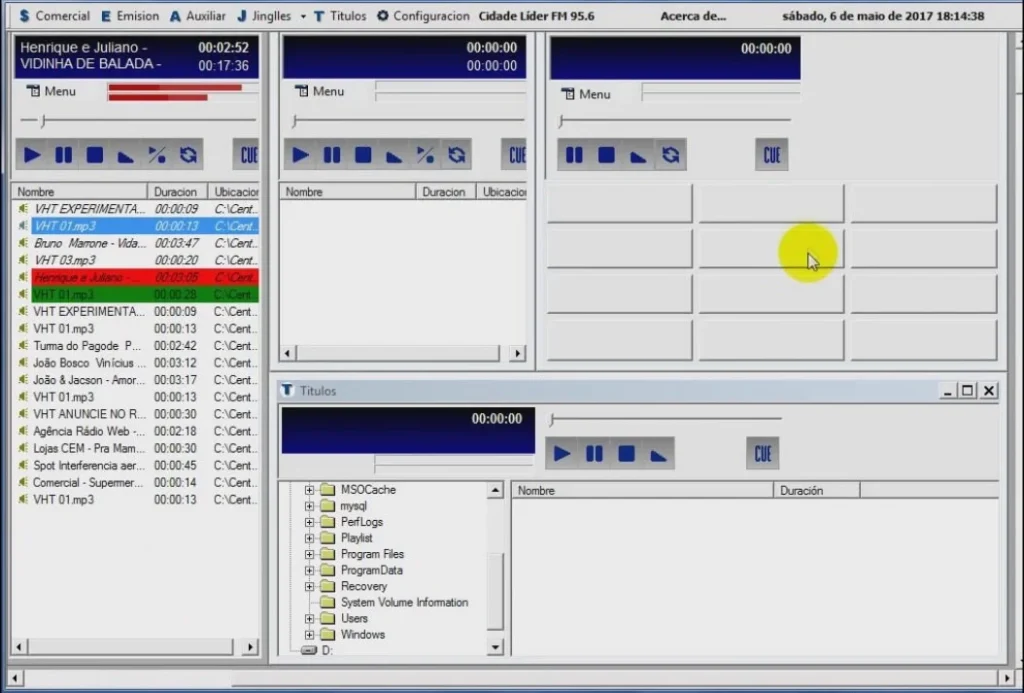Click the percent icon on the second deck

pyautogui.click(x=426, y=155)
